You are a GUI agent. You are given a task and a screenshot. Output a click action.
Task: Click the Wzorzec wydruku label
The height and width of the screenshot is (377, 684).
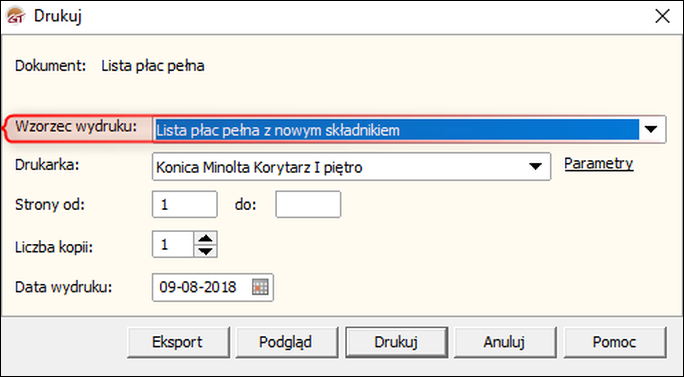pyautogui.click(x=76, y=127)
